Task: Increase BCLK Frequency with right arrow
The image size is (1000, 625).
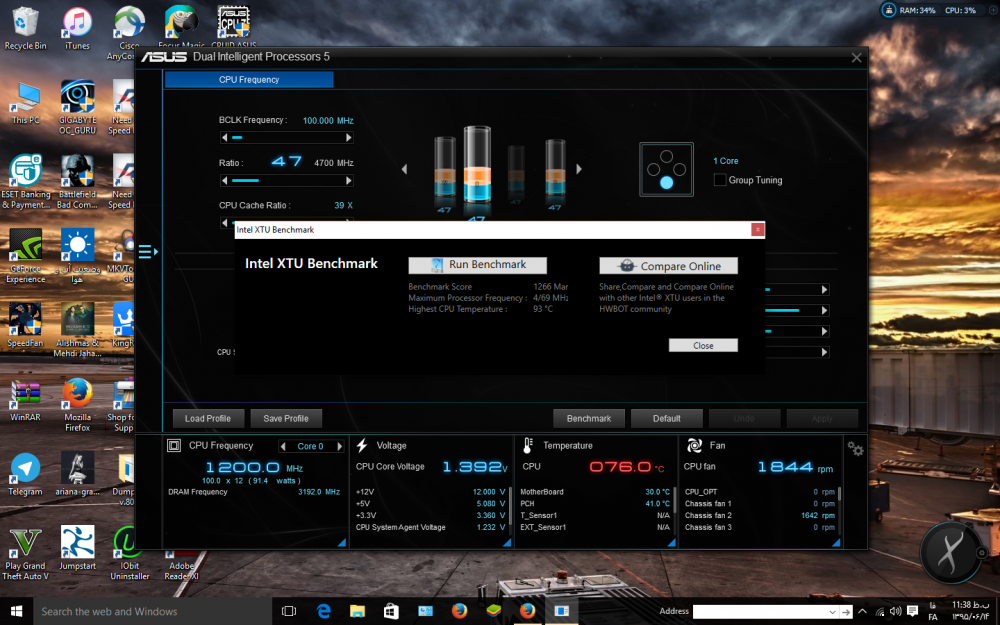Action: (349, 138)
